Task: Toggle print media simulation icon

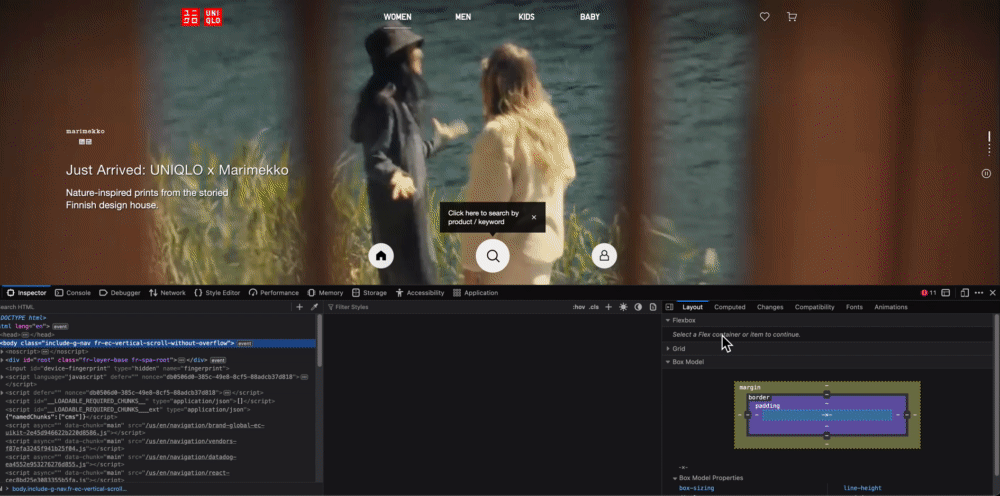Action: pyautogui.click(x=652, y=307)
